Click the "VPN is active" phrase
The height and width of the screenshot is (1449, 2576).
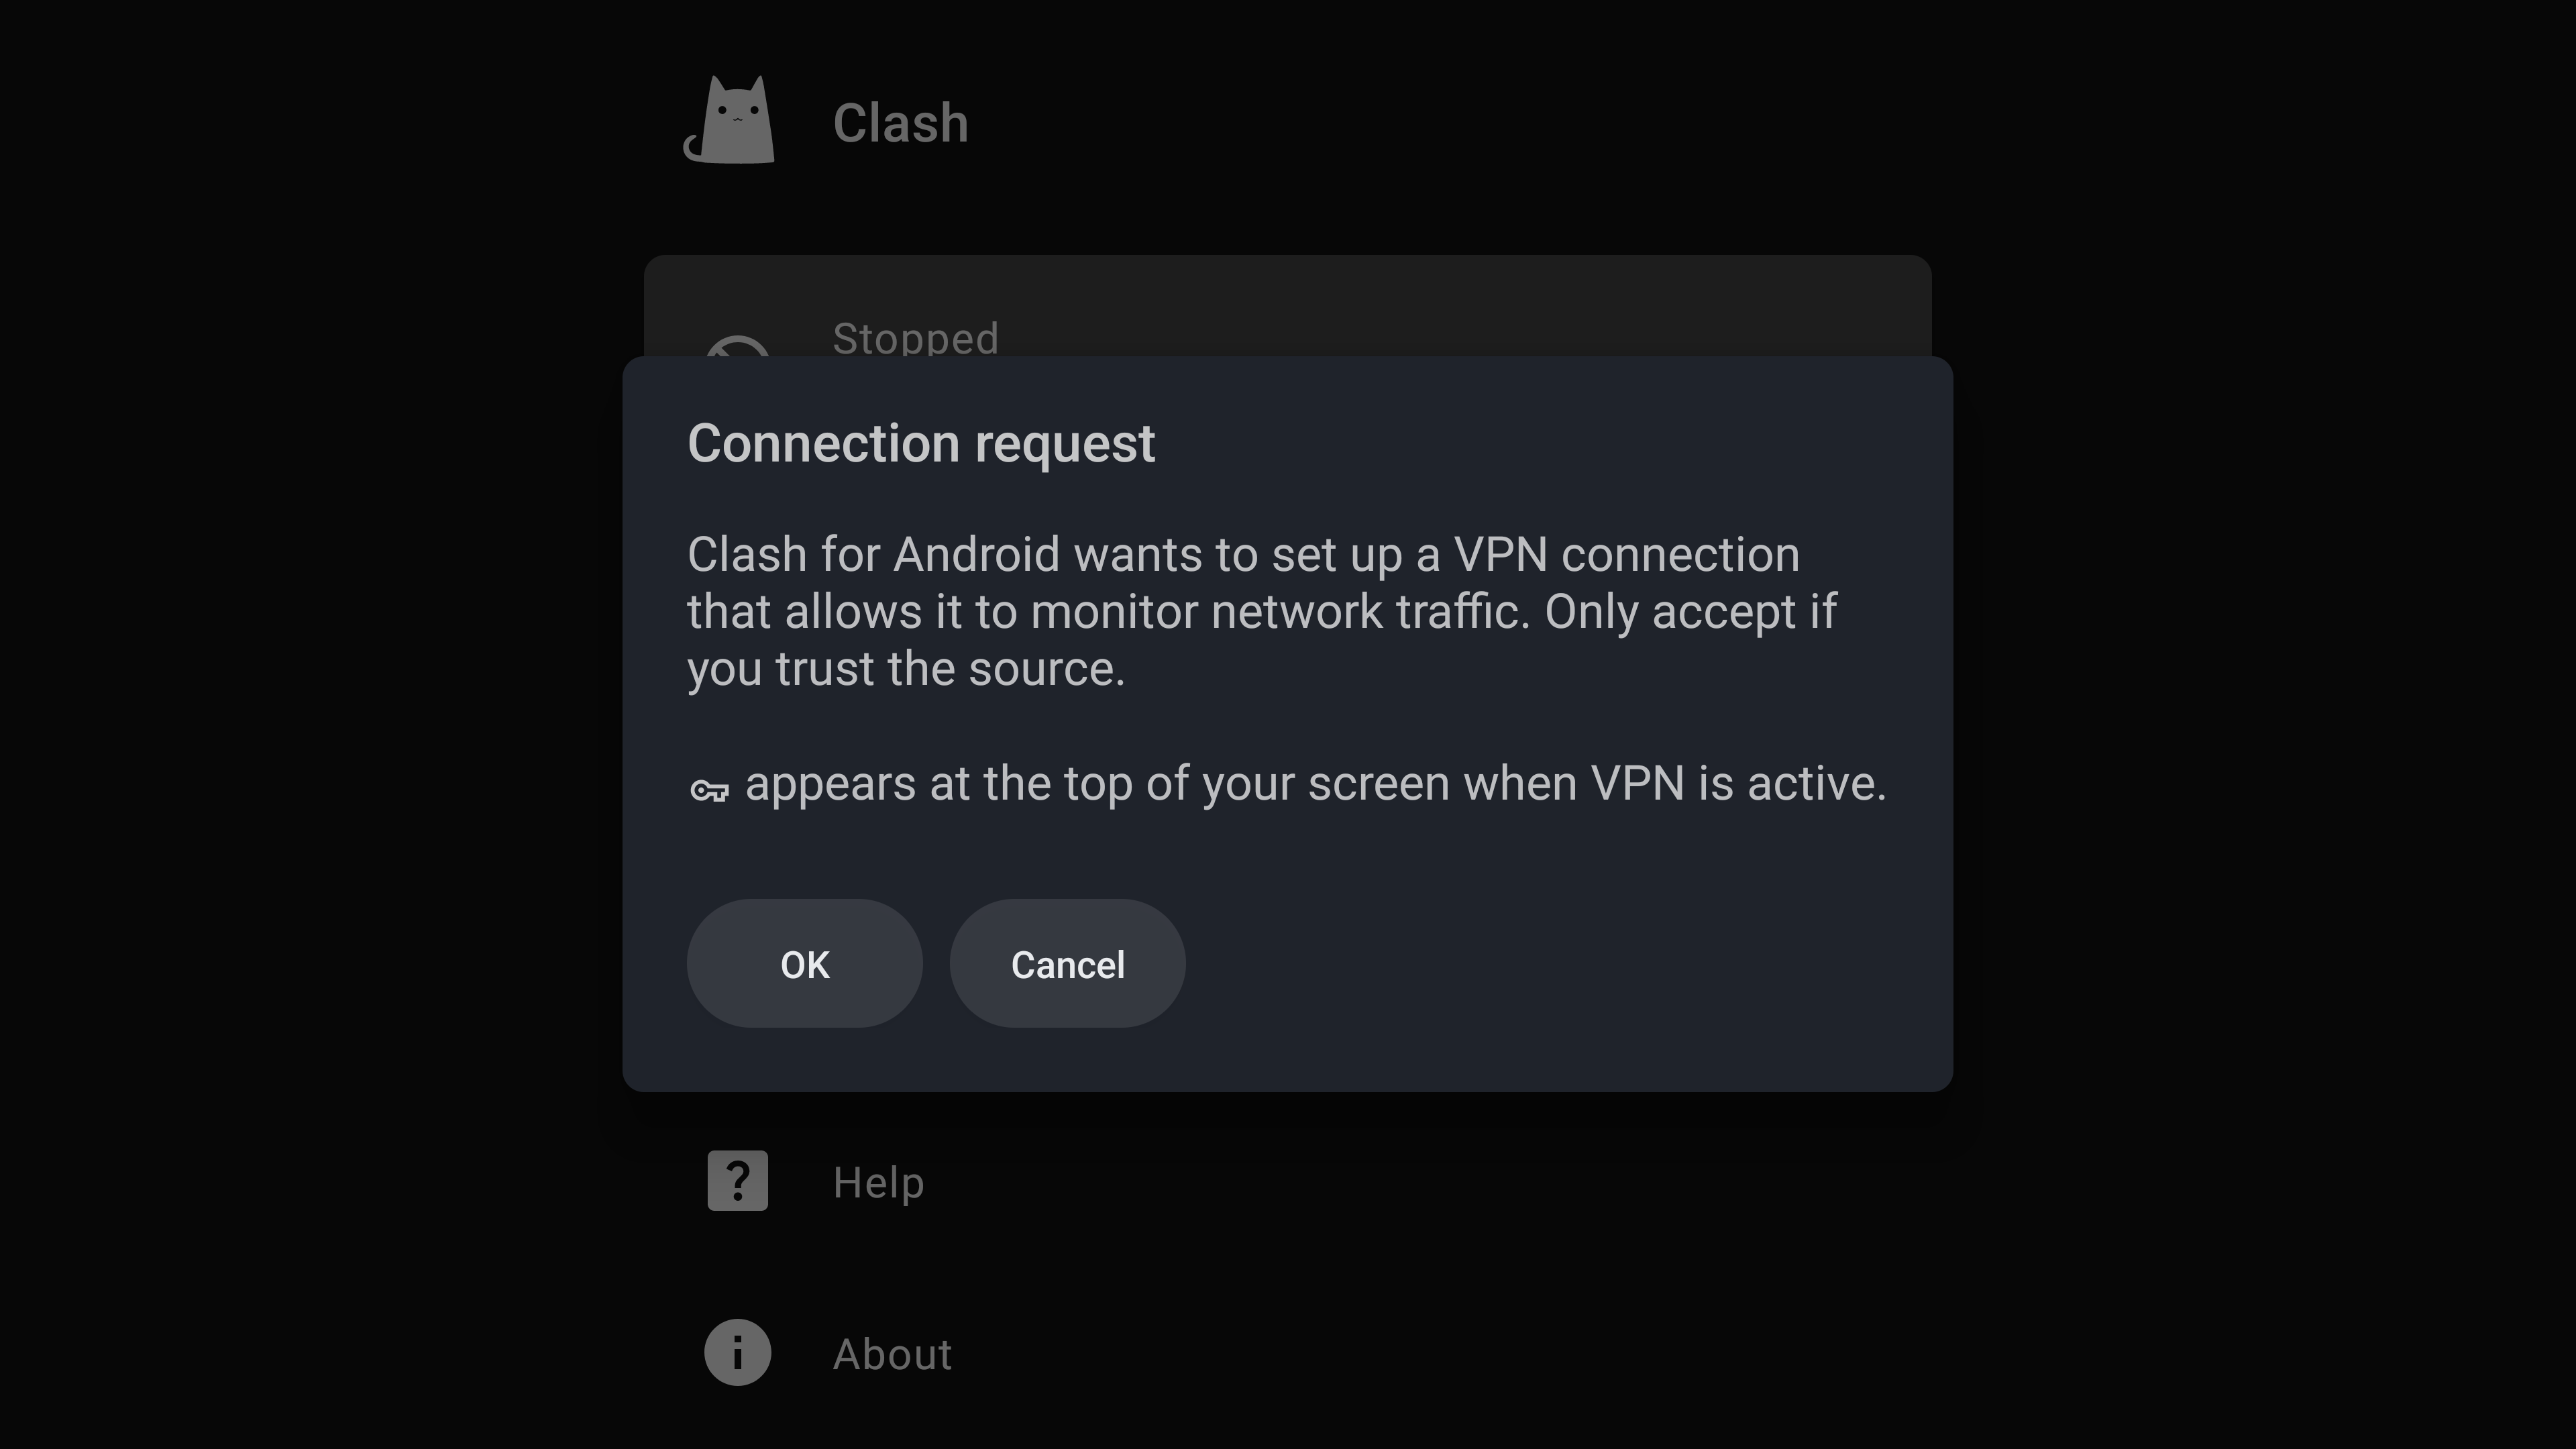click(1737, 784)
